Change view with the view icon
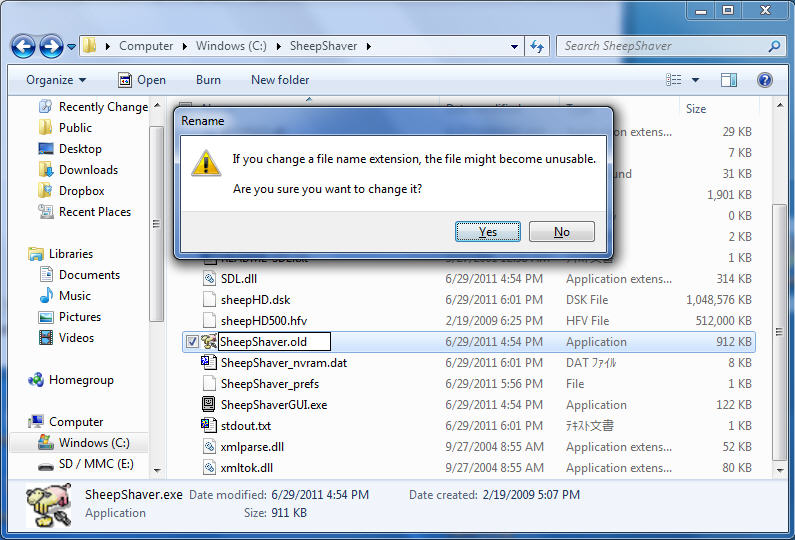795x540 pixels. [x=673, y=80]
